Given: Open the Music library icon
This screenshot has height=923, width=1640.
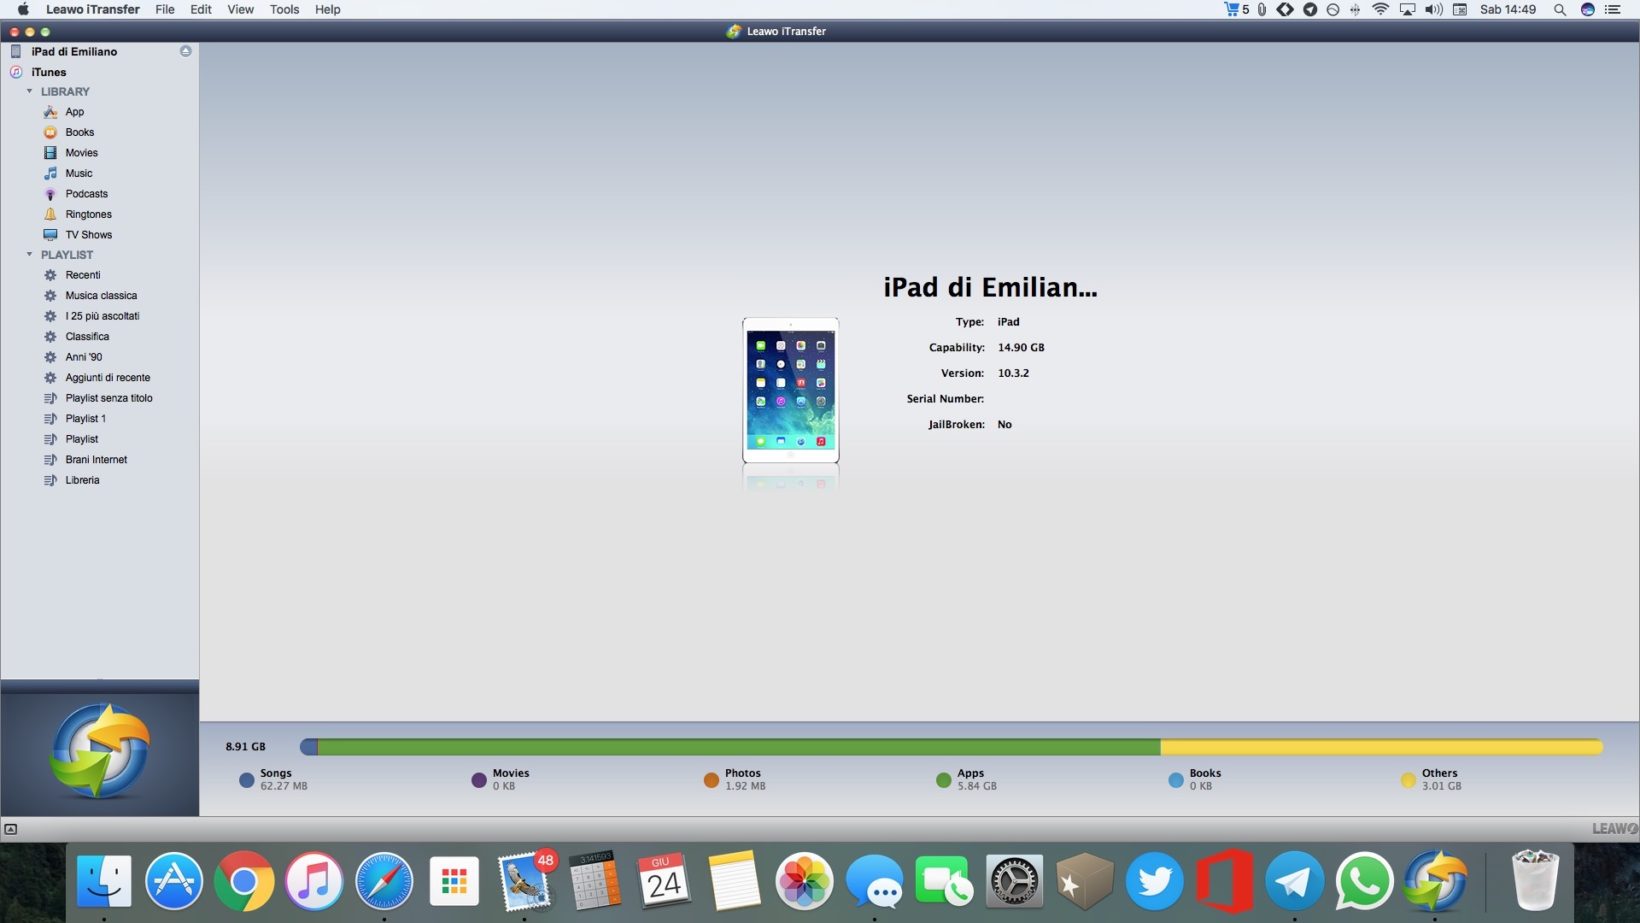Looking at the screenshot, I should click(50, 173).
